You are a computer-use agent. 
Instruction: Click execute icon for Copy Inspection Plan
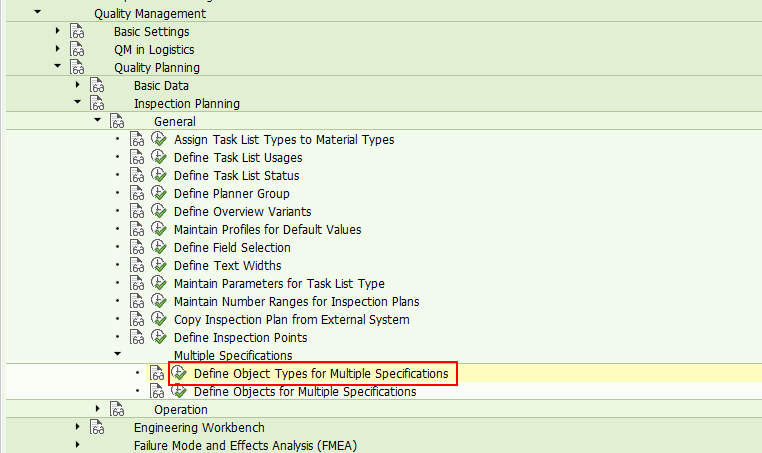point(158,320)
